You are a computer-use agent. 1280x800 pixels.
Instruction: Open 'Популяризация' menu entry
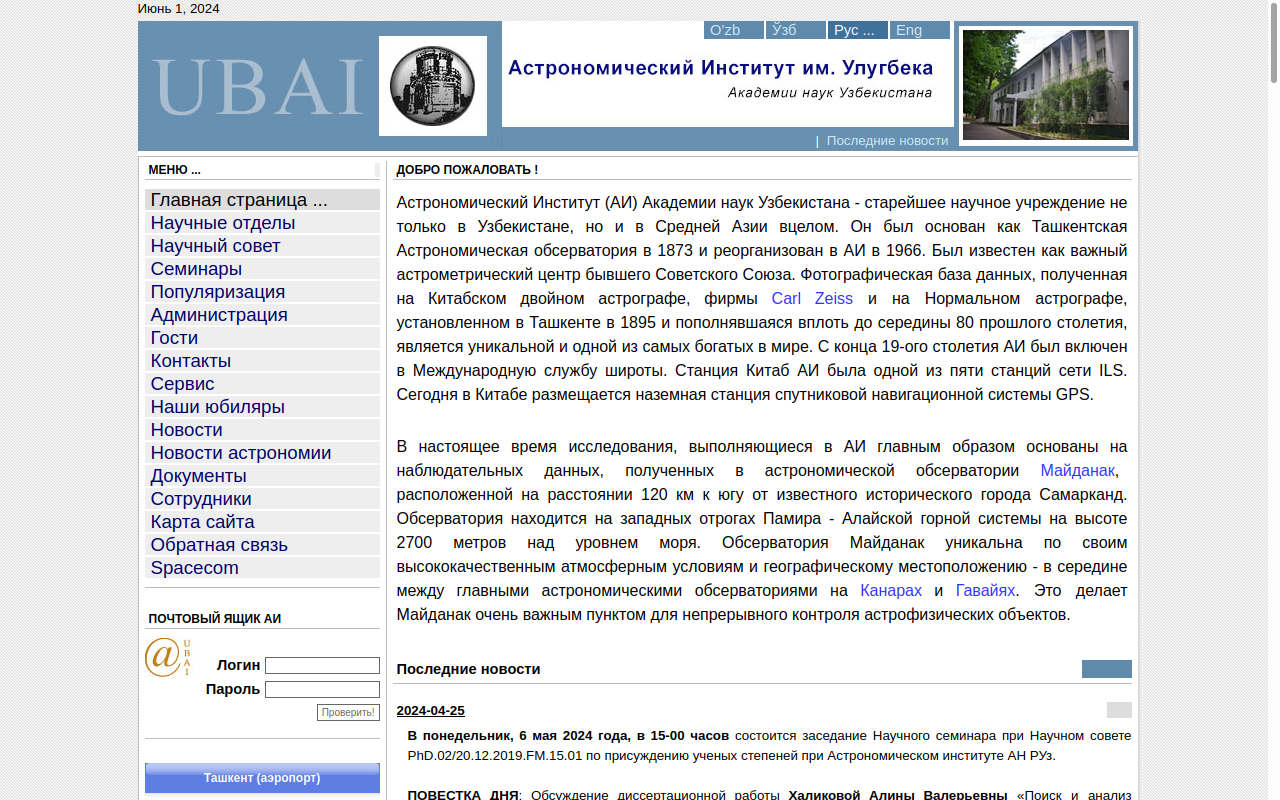(262, 292)
